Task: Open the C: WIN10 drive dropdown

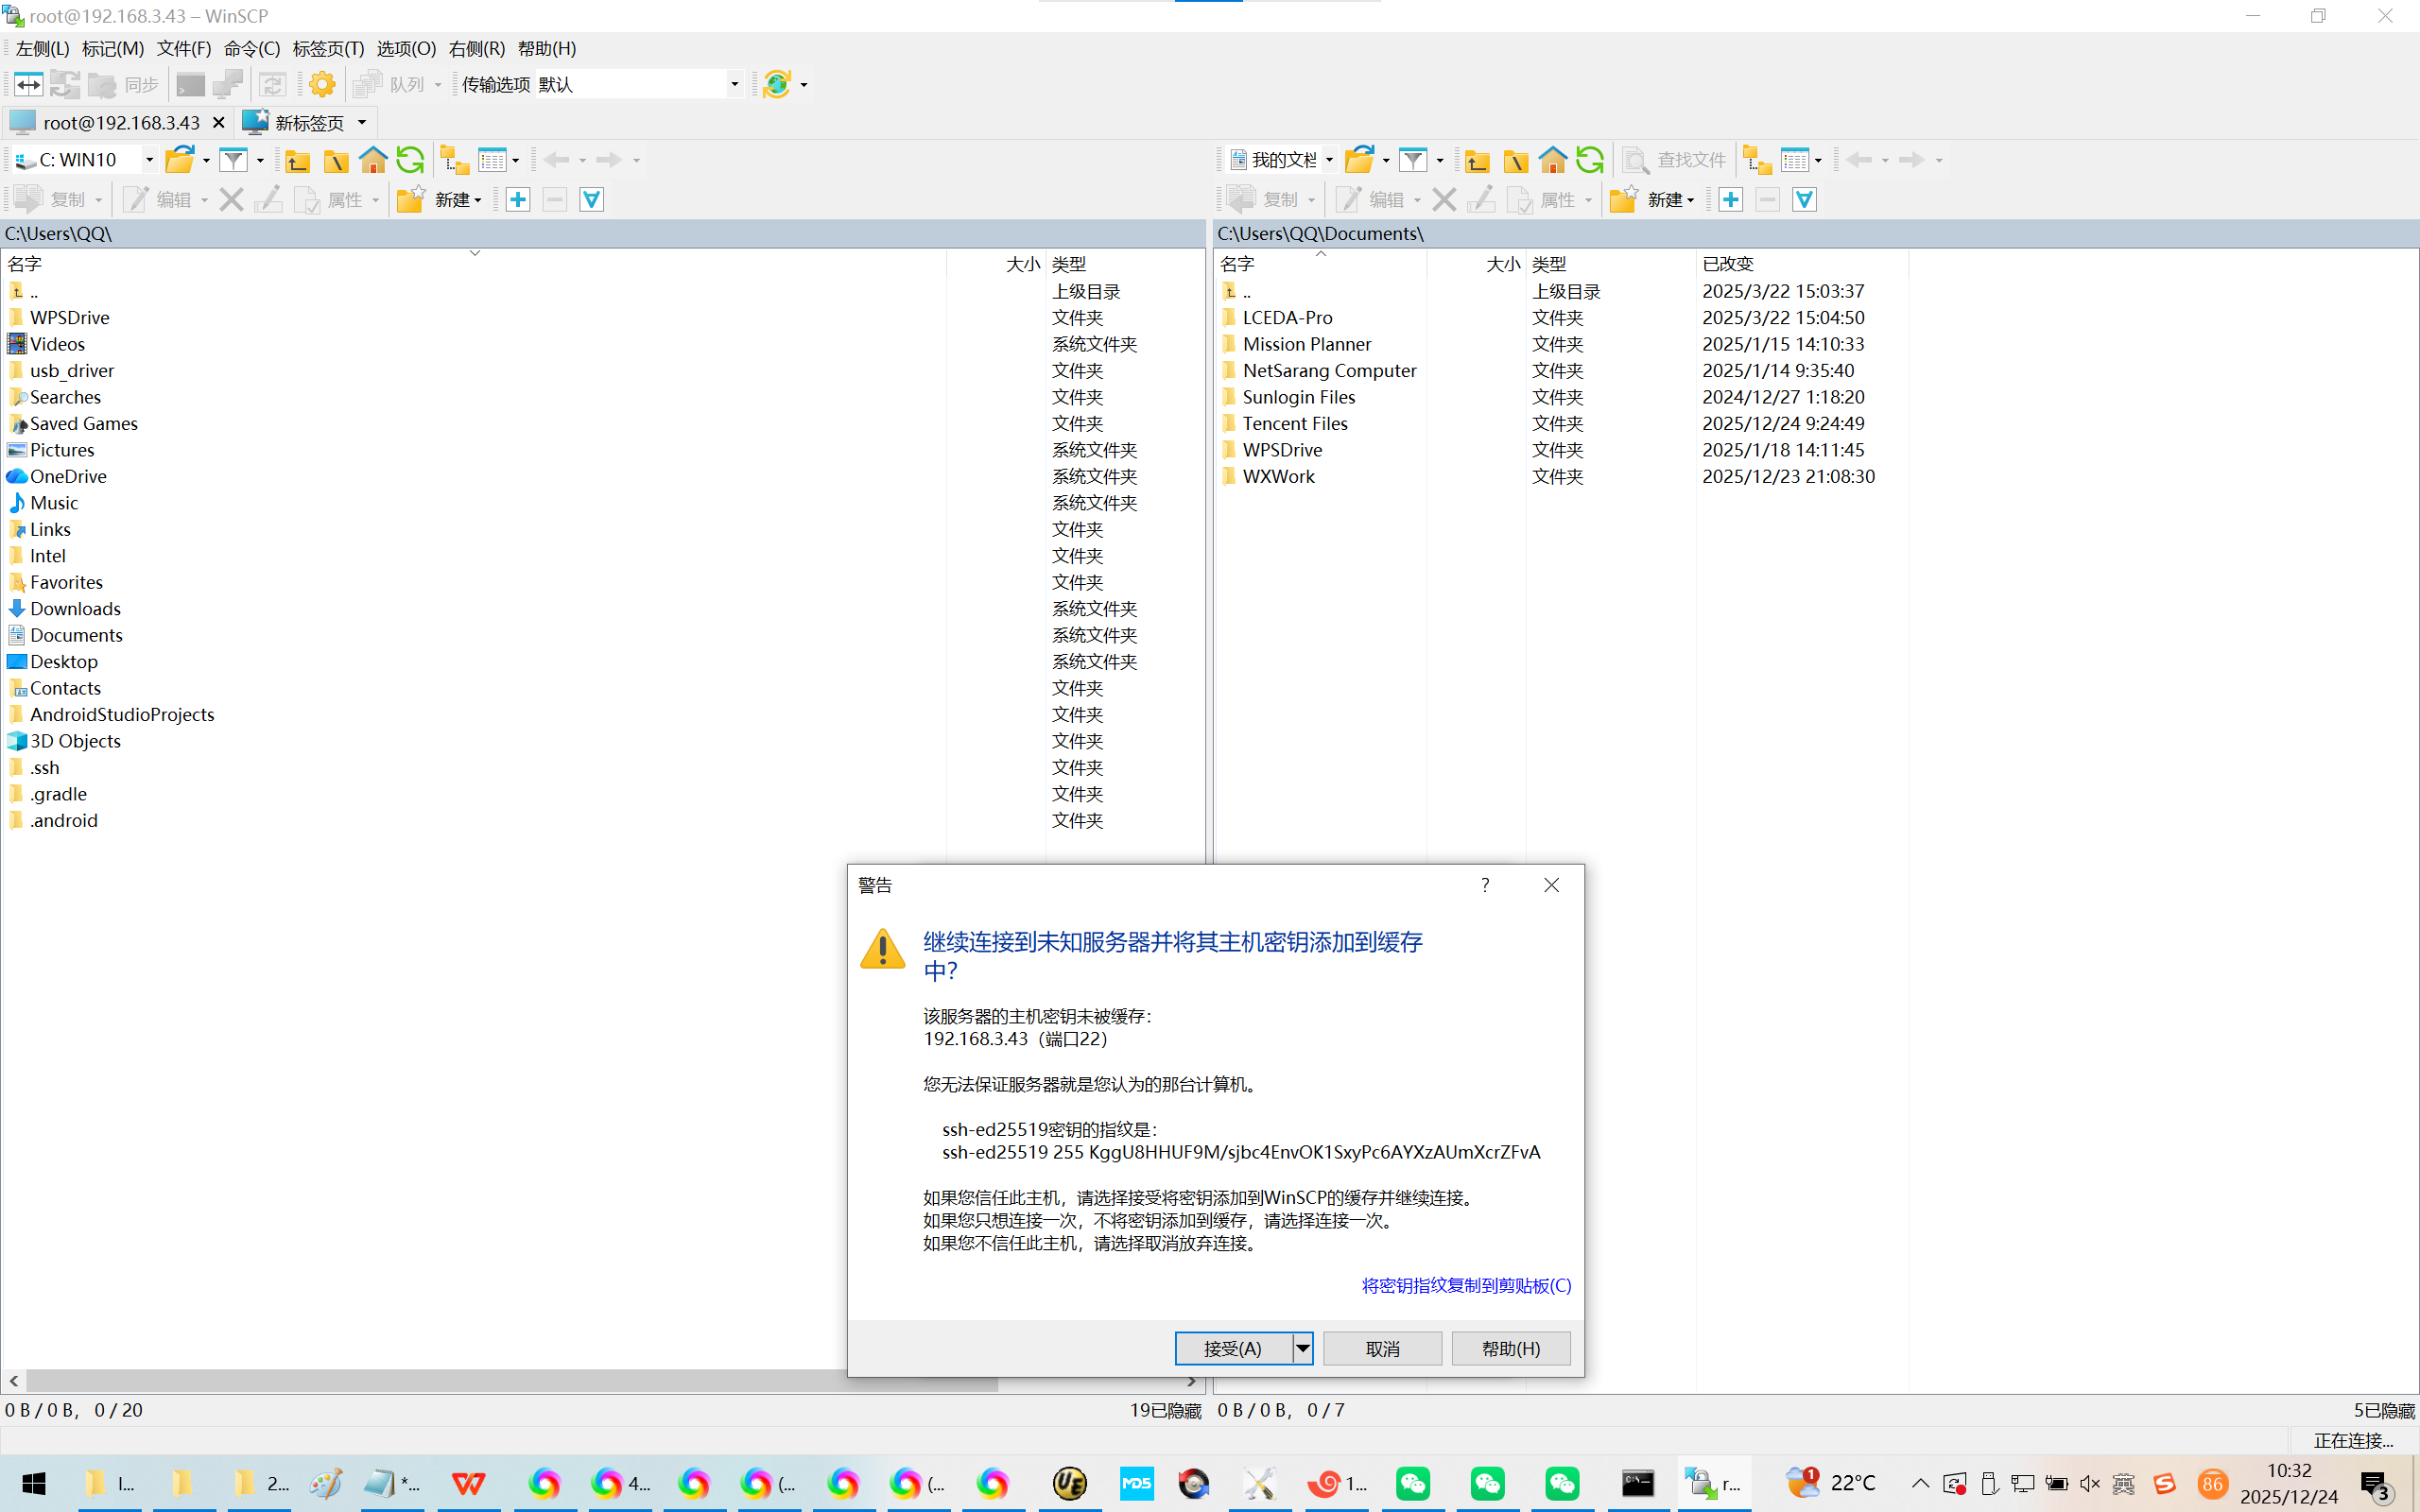Action: [149, 160]
